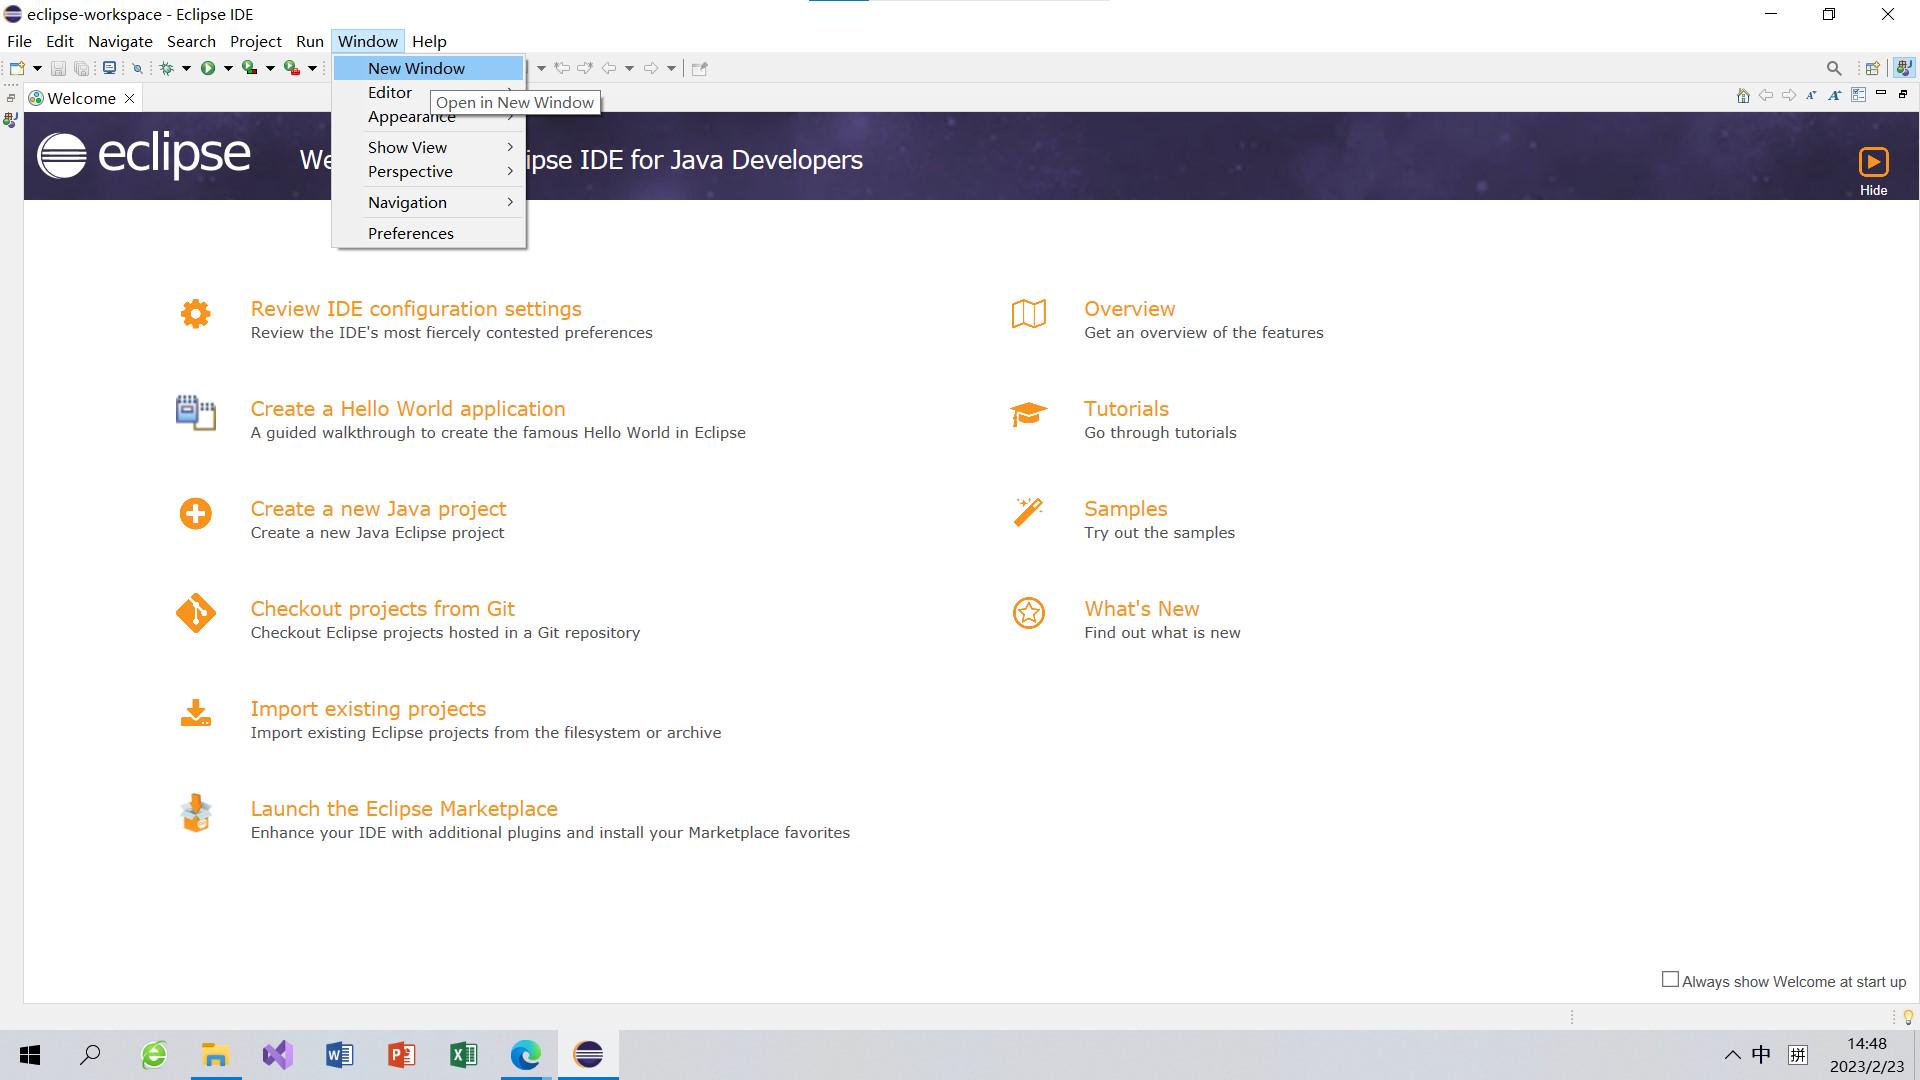1920x1080 pixels.
Task: Expand the Debug dropdown arrow
Action: [x=186, y=68]
